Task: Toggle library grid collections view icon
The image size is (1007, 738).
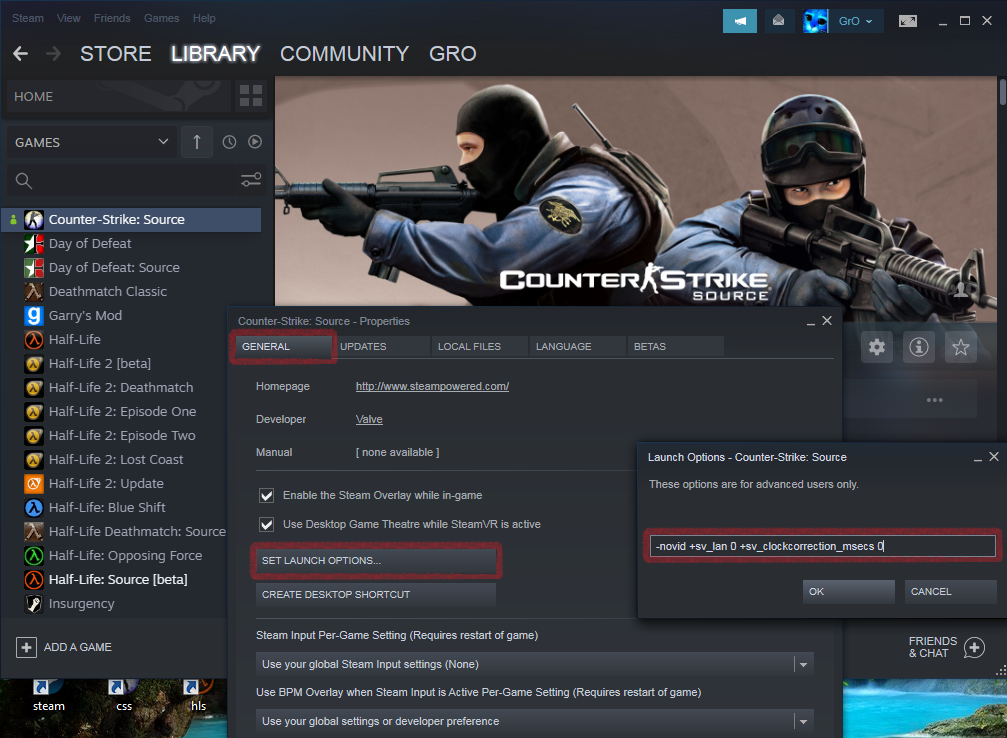Action: 250,96
